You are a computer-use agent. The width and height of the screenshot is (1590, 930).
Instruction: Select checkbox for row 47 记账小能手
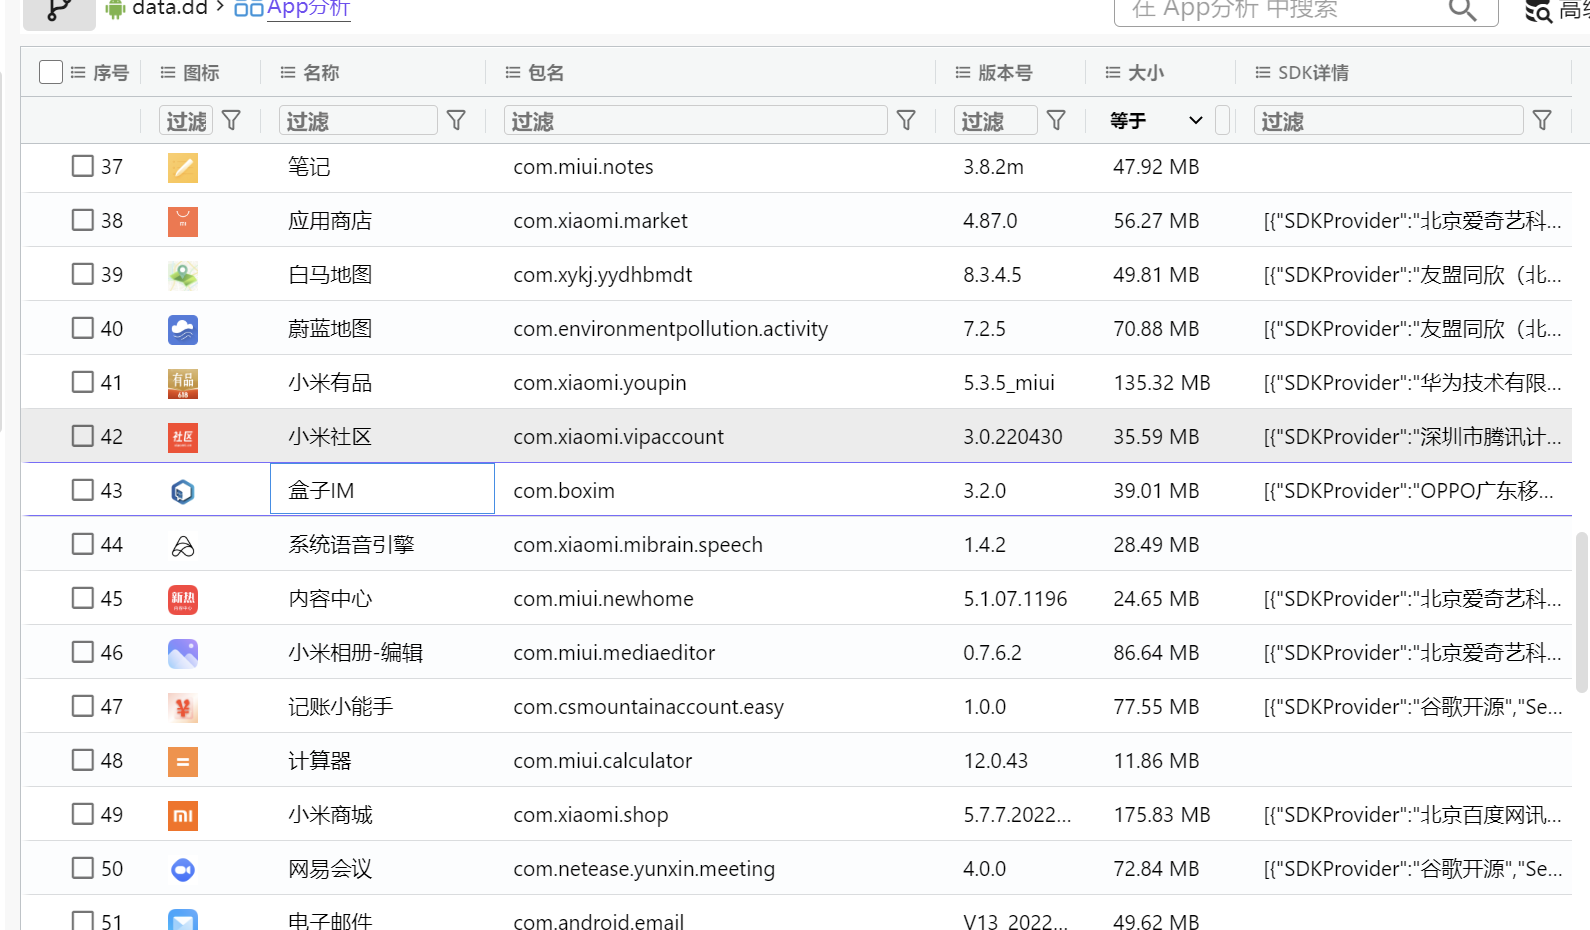click(x=82, y=706)
